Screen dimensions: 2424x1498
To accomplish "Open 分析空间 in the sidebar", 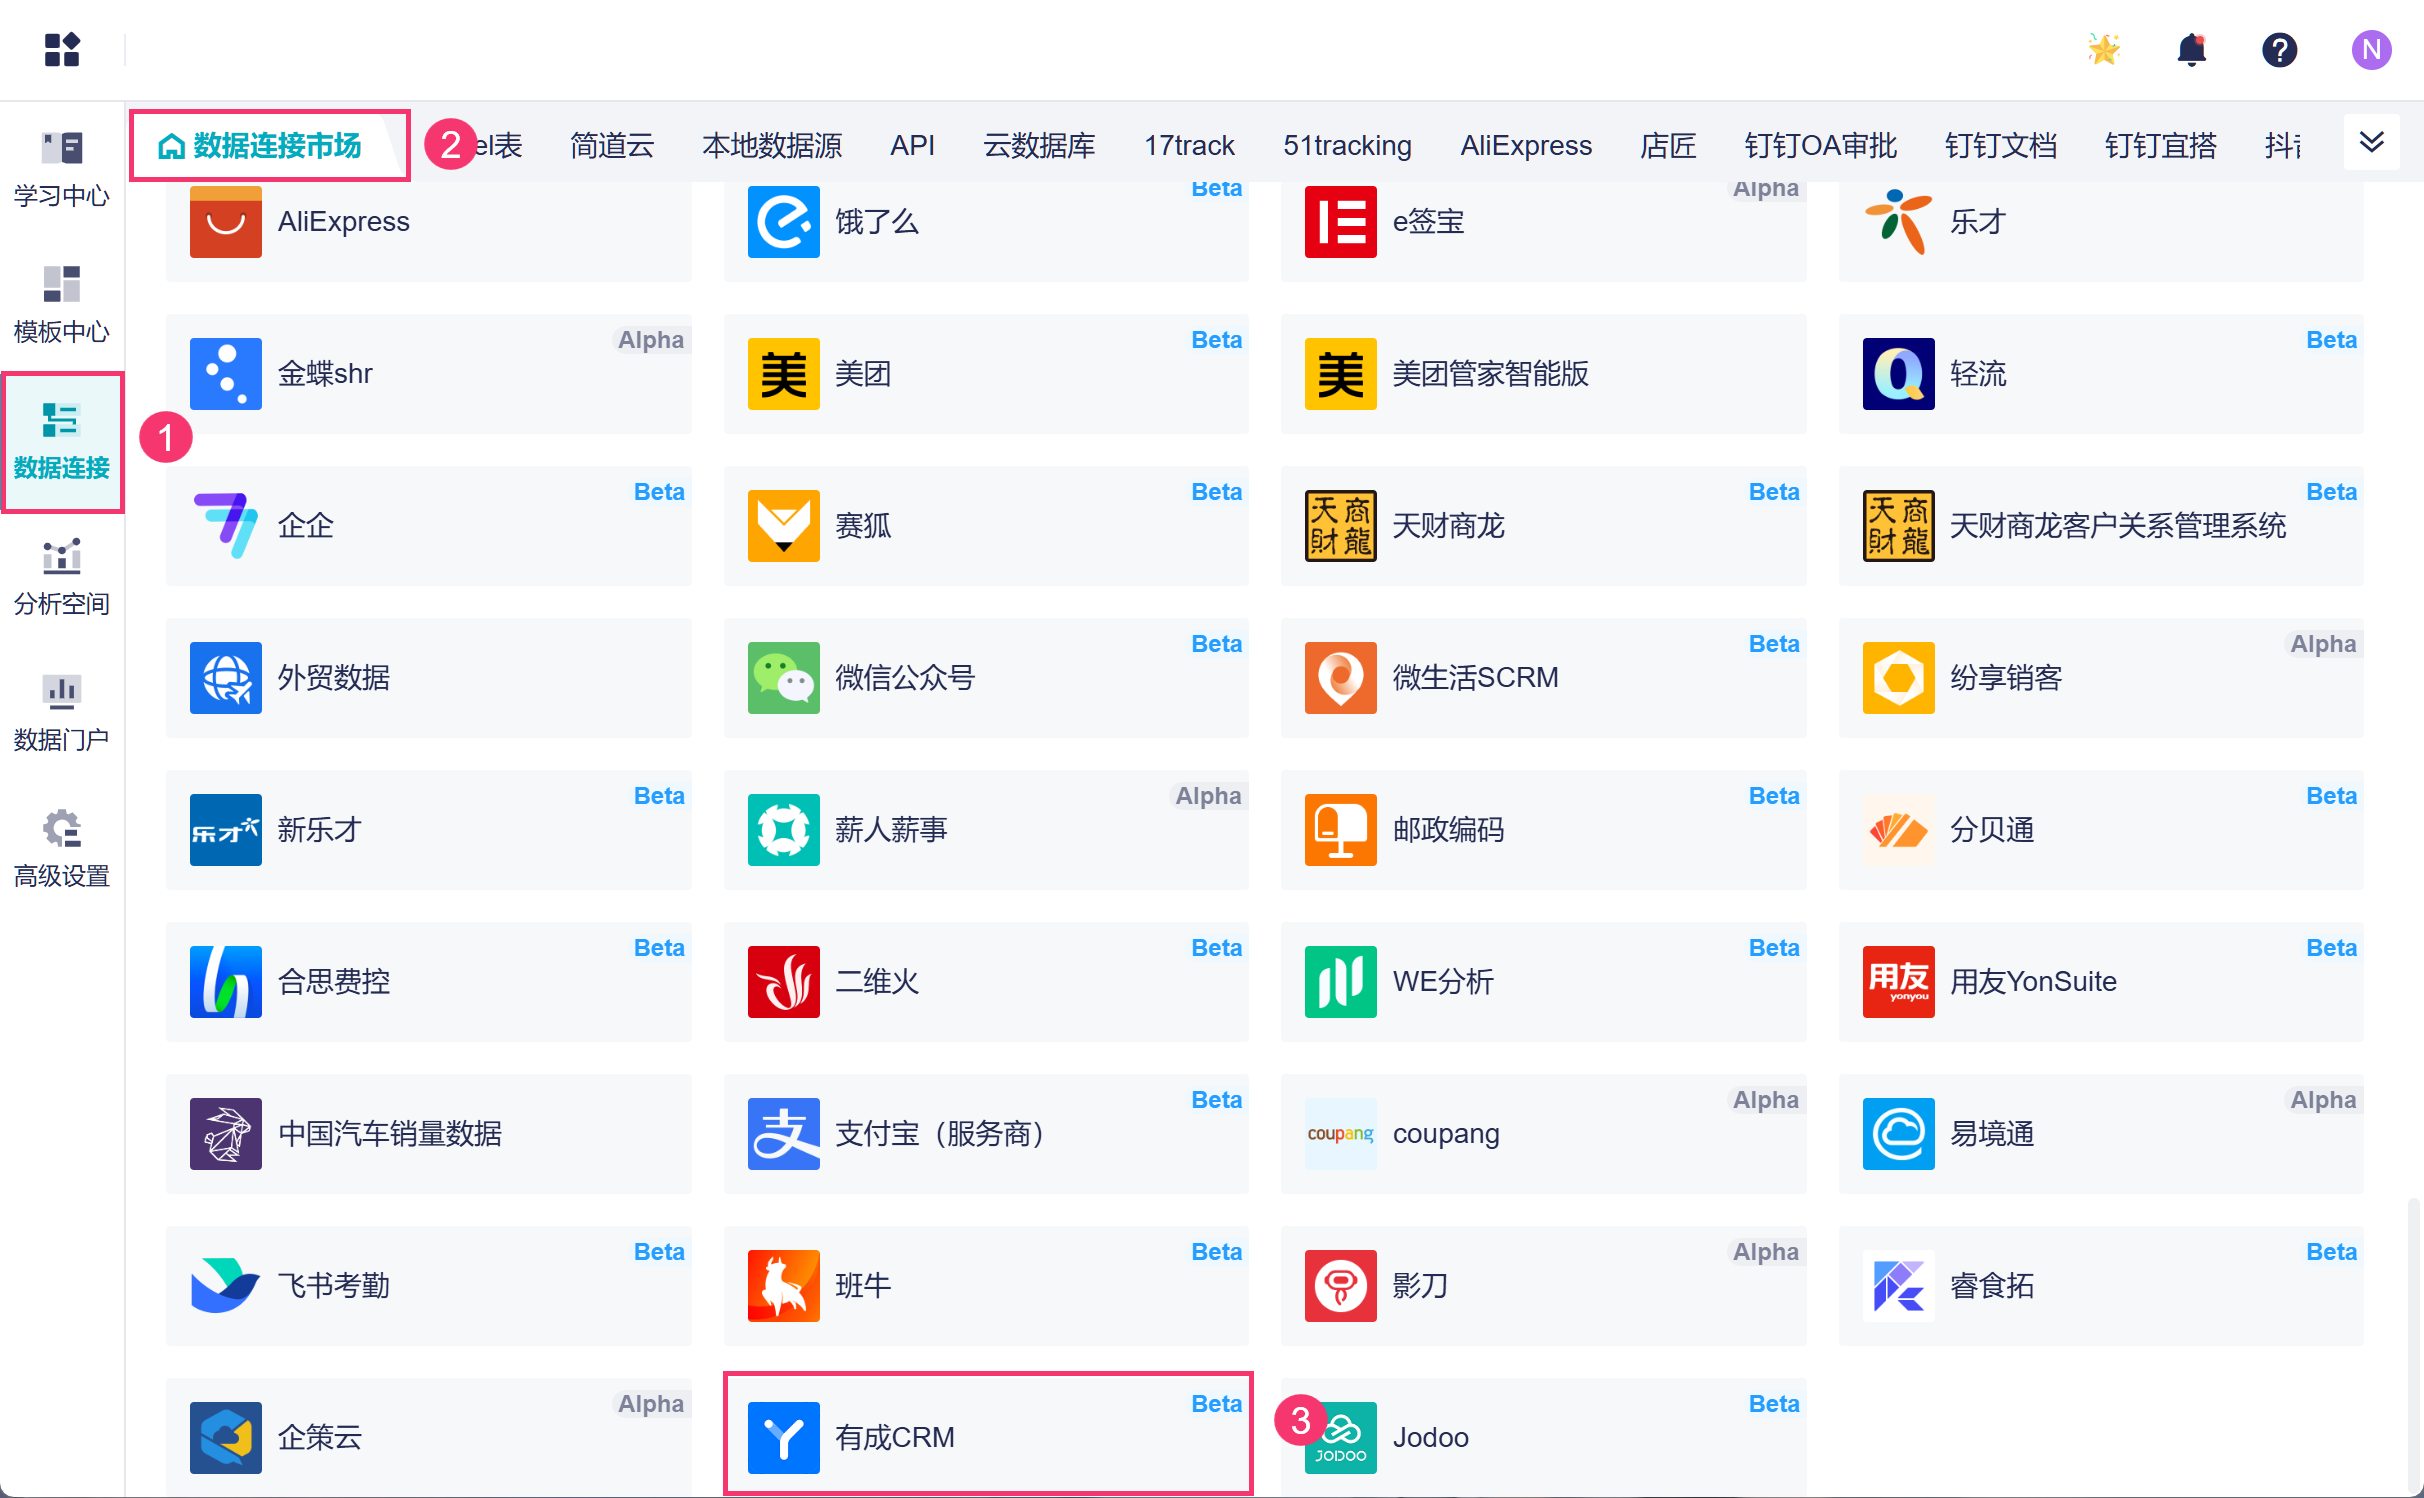I will click(x=62, y=577).
